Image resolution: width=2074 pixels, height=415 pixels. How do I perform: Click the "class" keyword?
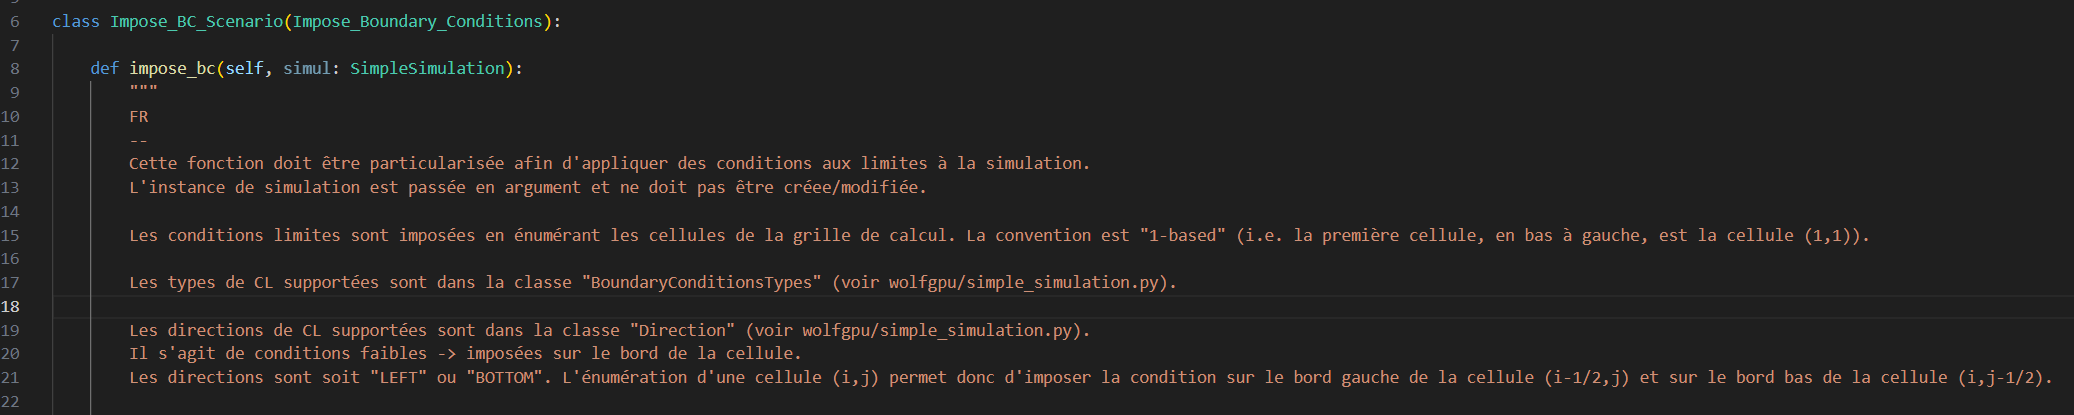(x=76, y=21)
